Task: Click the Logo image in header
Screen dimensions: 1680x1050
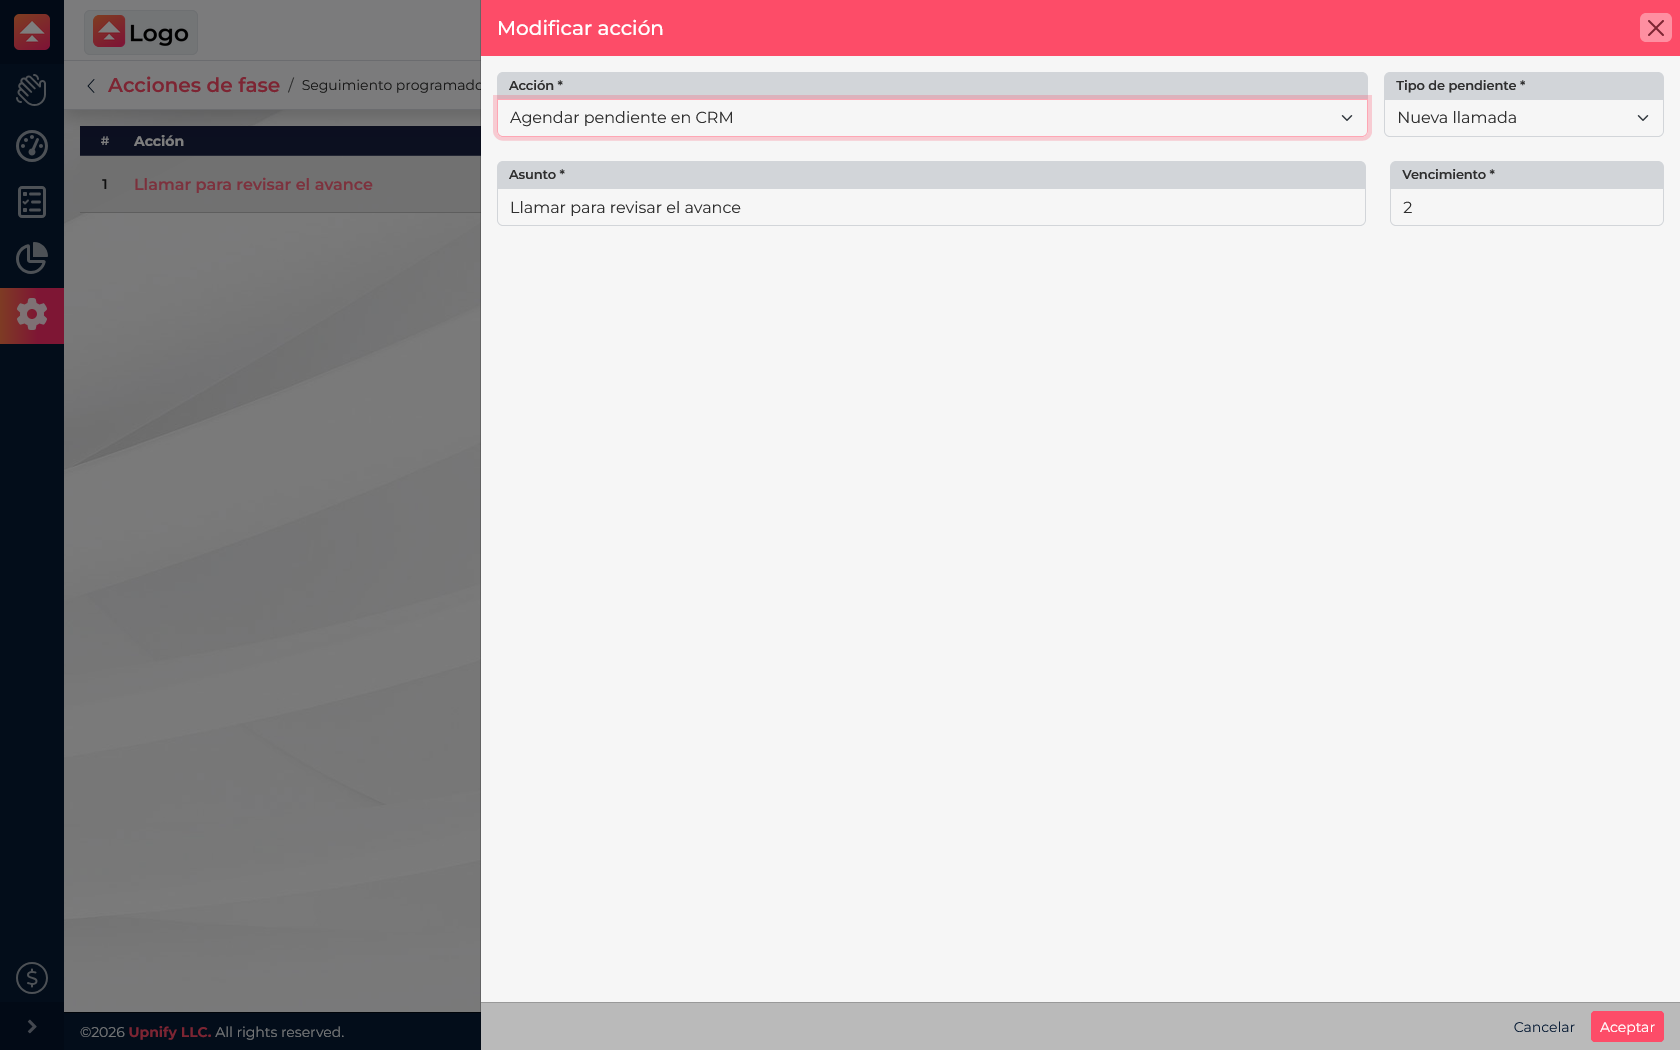Action: pos(141,32)
